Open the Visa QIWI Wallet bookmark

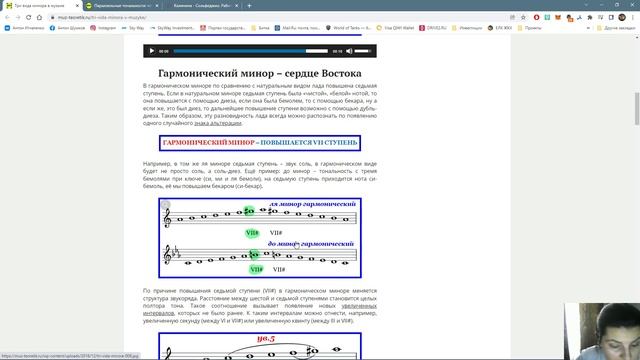point(395,28)
